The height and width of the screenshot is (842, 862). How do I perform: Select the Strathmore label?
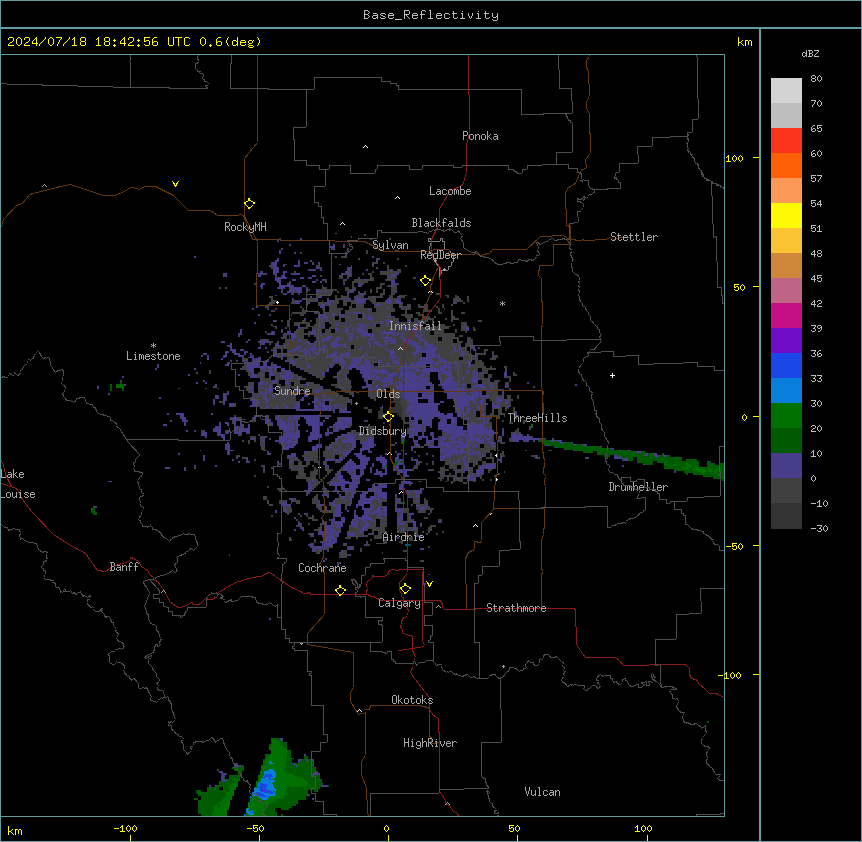tap(516, 608)
